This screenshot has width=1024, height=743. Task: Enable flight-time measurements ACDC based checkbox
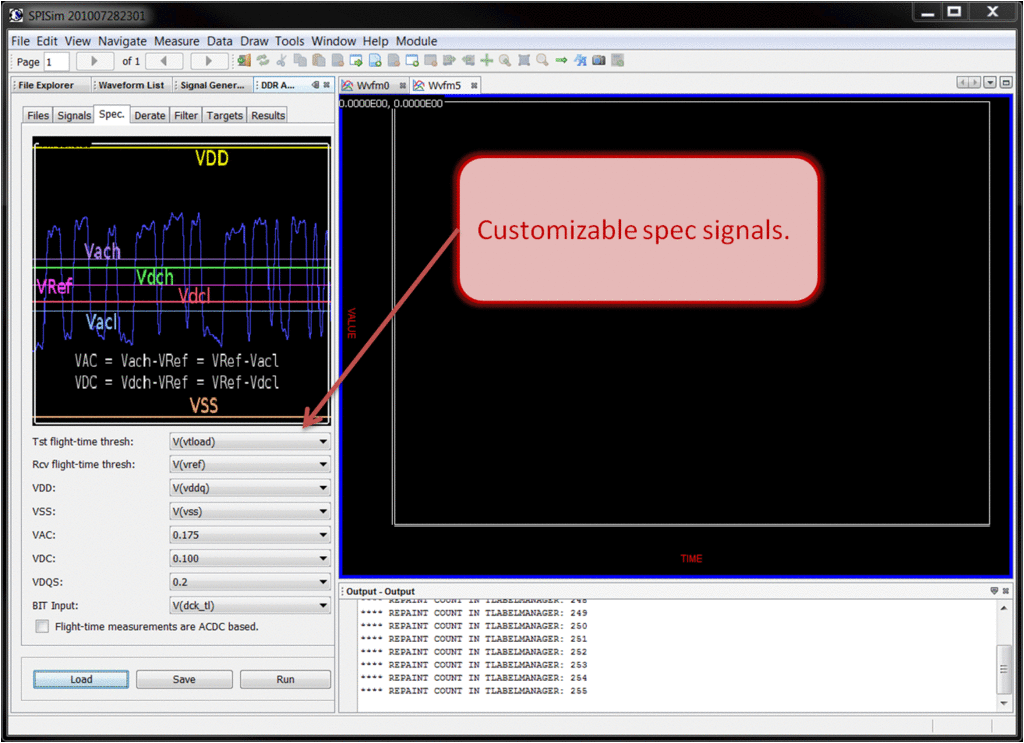[42, 627]
